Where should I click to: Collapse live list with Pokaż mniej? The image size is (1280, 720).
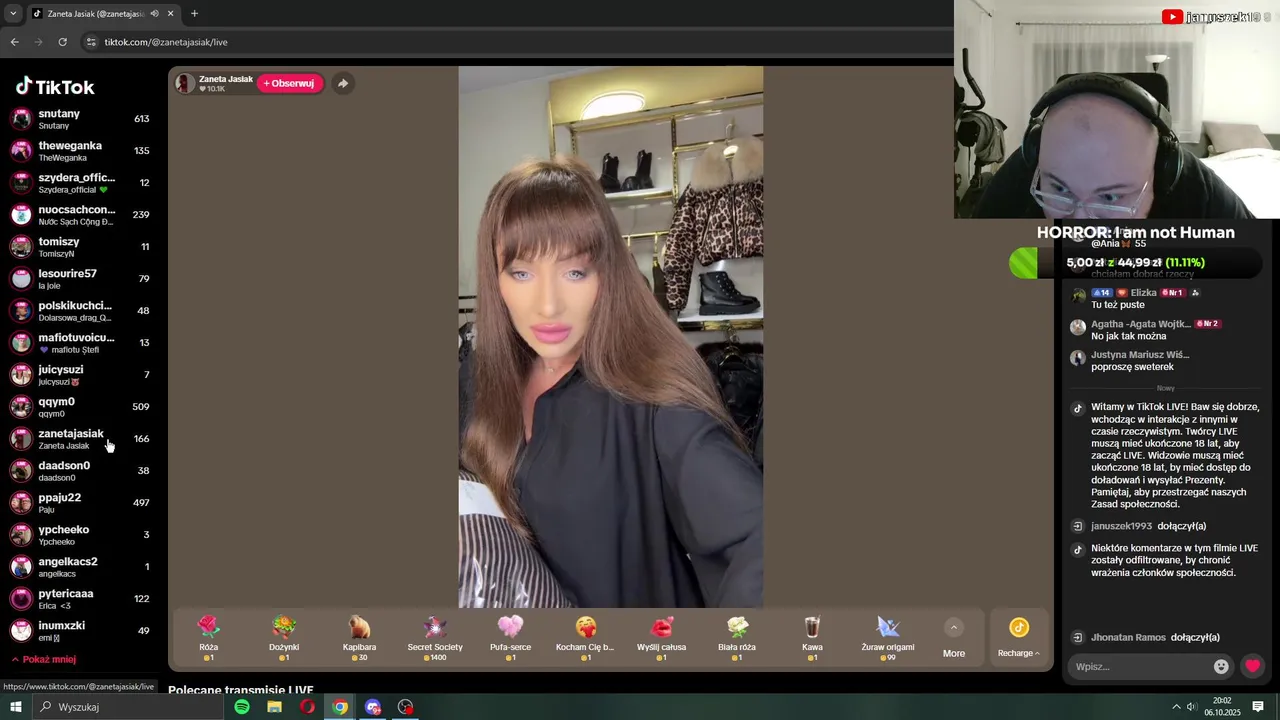(x=43, y=659)
